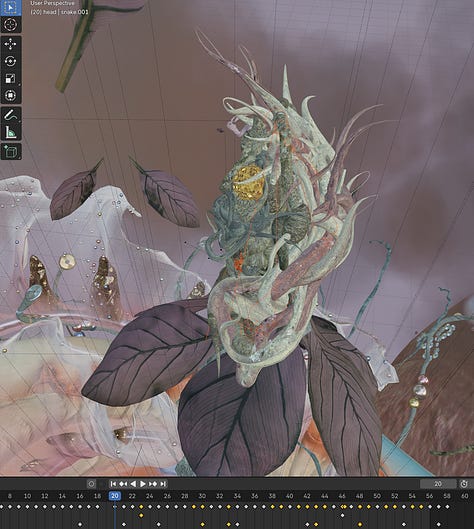Pick the Scale tool
474x529 pixels.
point(10,79)
